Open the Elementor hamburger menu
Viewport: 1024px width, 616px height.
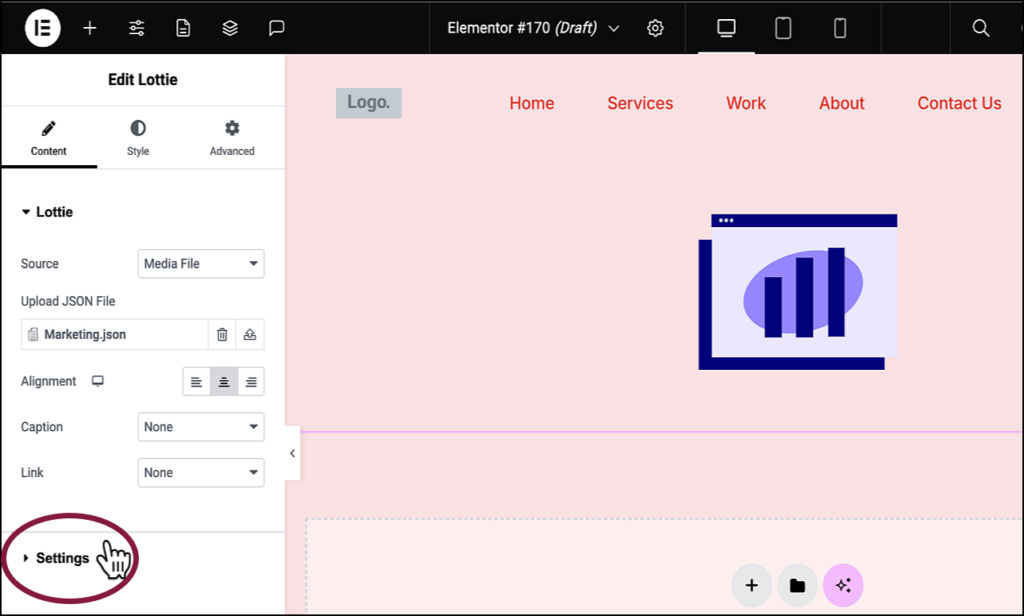coord(41,27)
